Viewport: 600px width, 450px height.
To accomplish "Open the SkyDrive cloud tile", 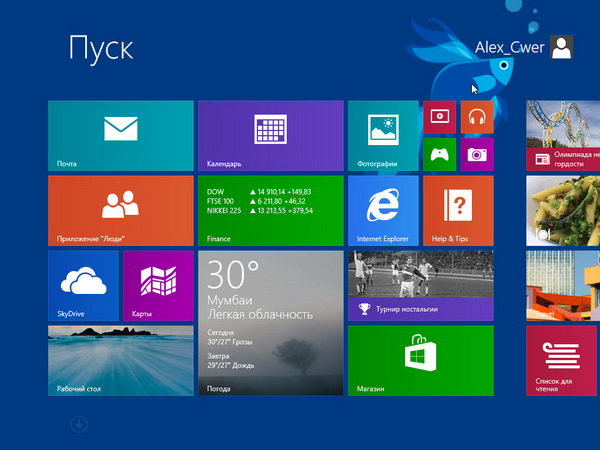I will pos(83,285).
